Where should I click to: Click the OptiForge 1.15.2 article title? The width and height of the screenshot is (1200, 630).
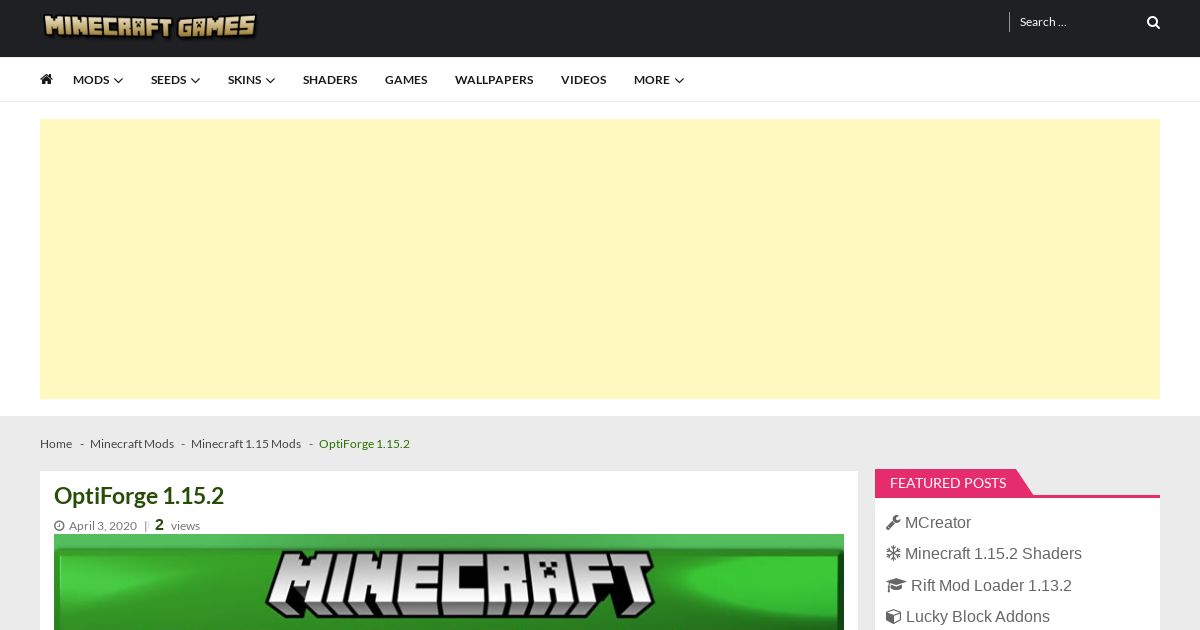(139, 496)
